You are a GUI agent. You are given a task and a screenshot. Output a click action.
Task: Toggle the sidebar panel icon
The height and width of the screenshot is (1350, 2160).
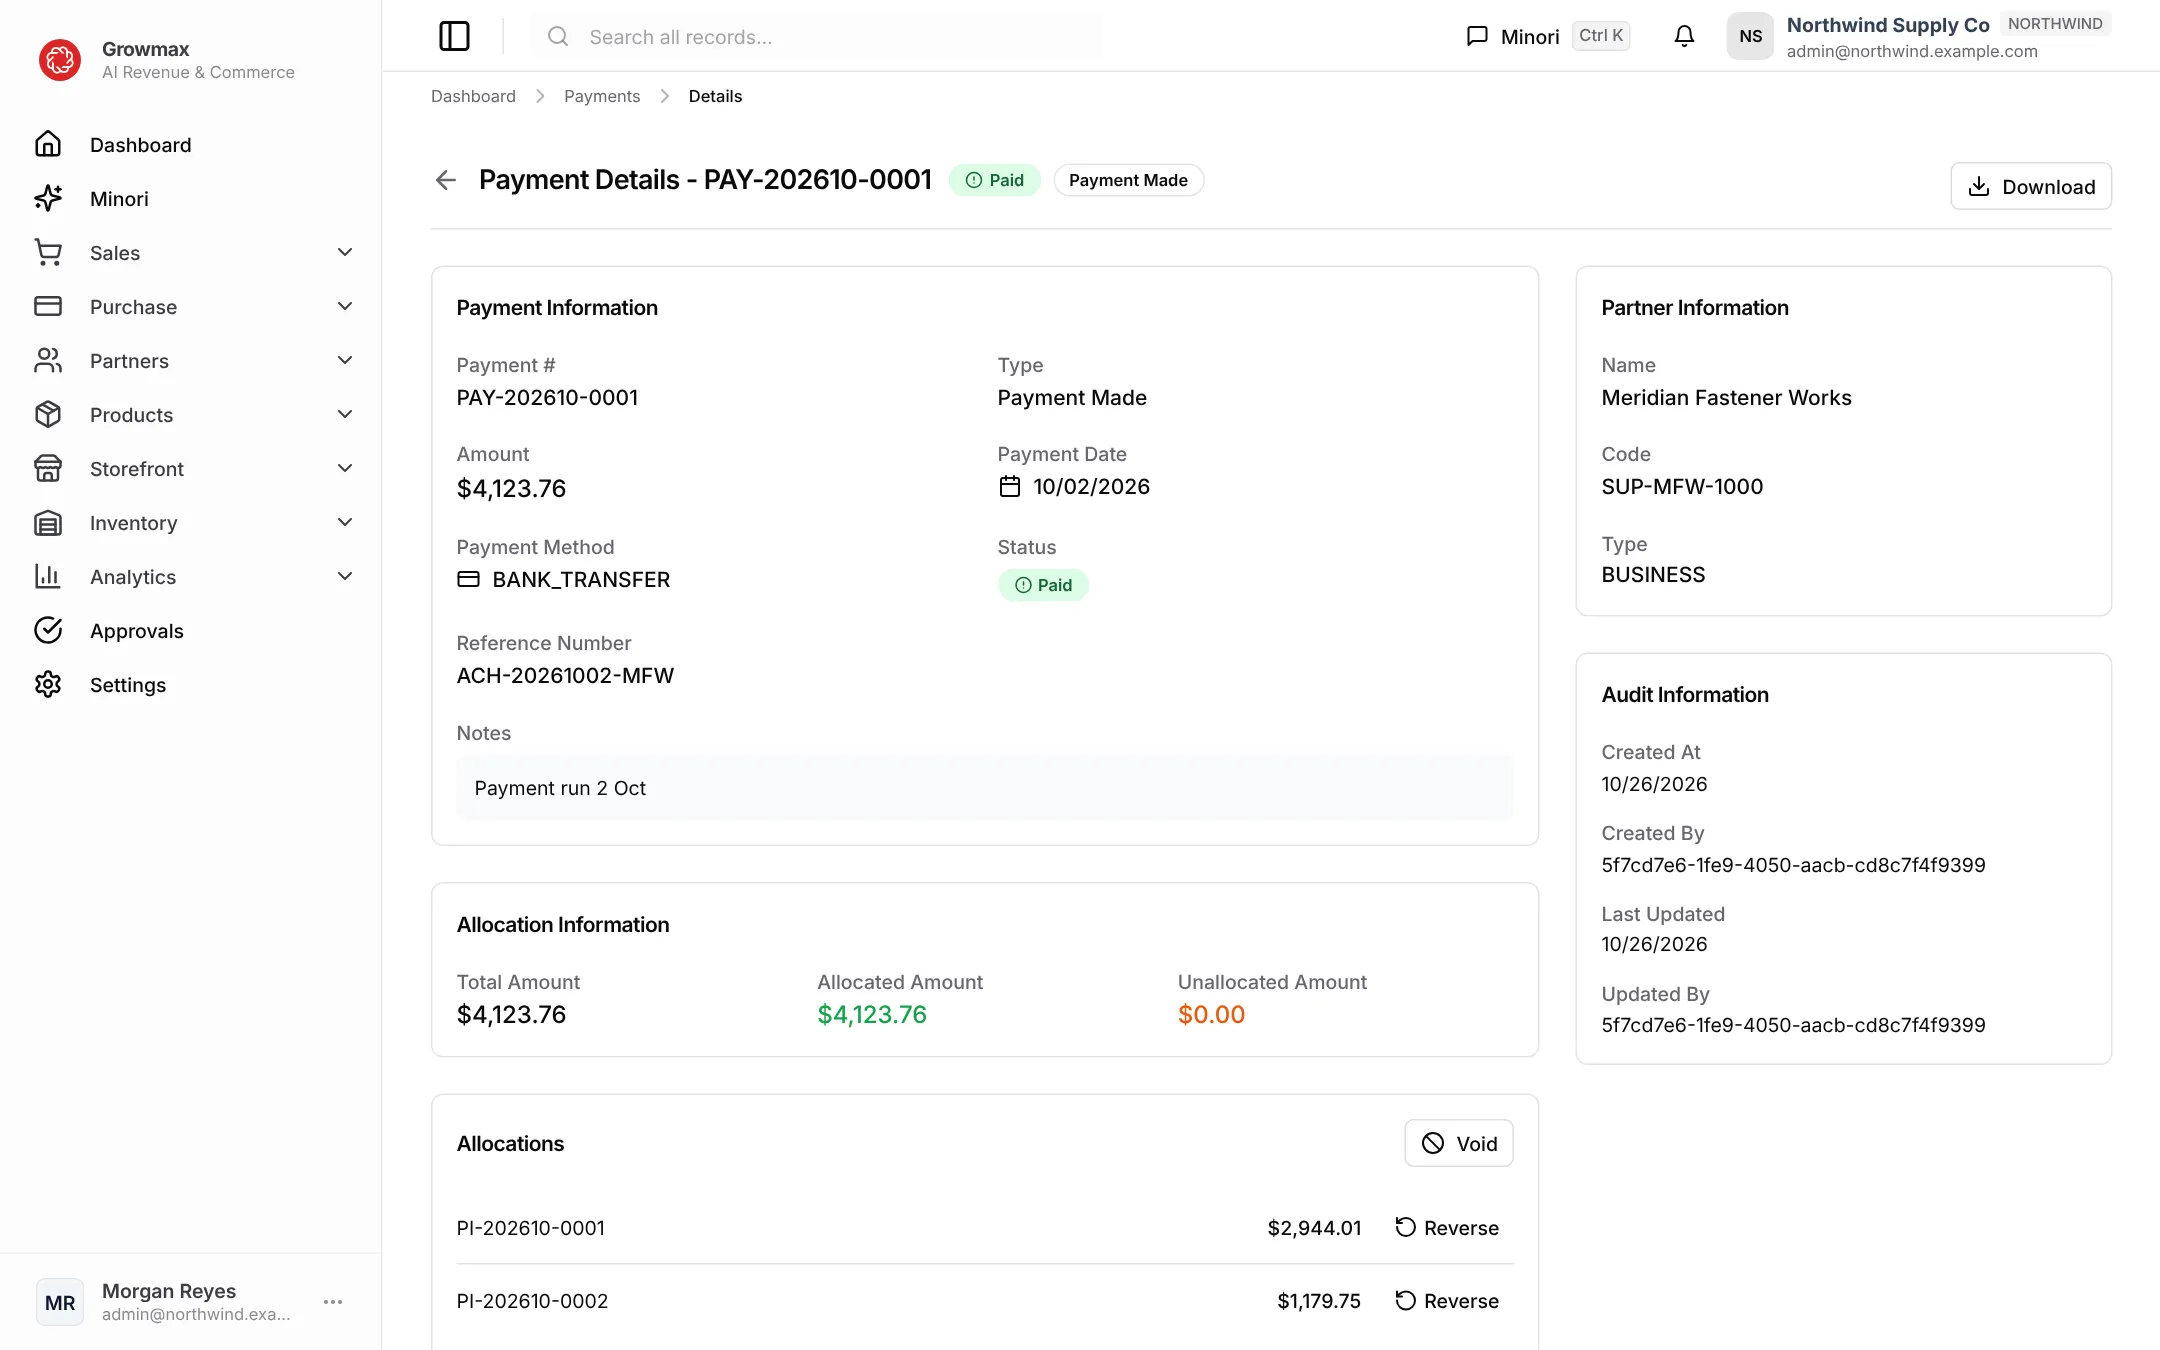point(454,36)
